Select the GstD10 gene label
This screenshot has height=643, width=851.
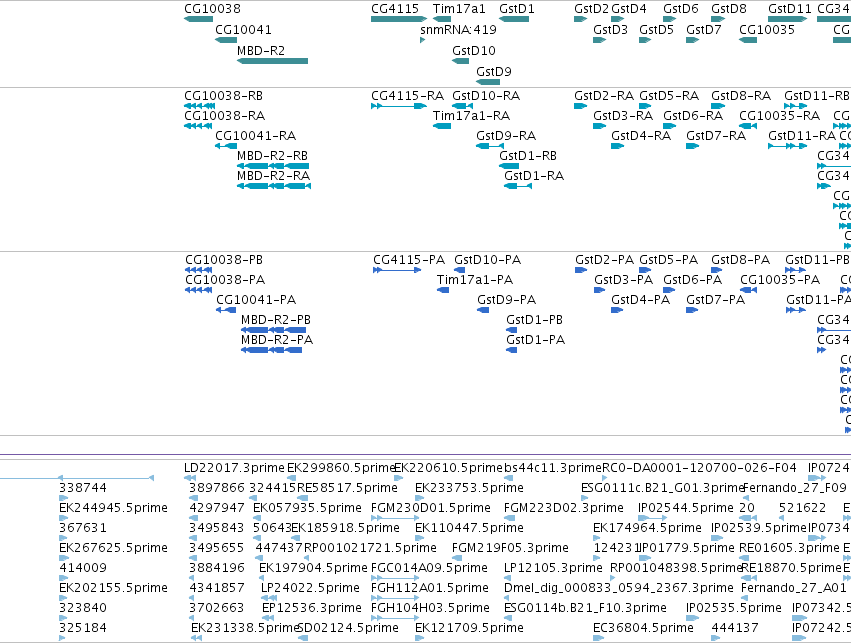tap(474, 51)
